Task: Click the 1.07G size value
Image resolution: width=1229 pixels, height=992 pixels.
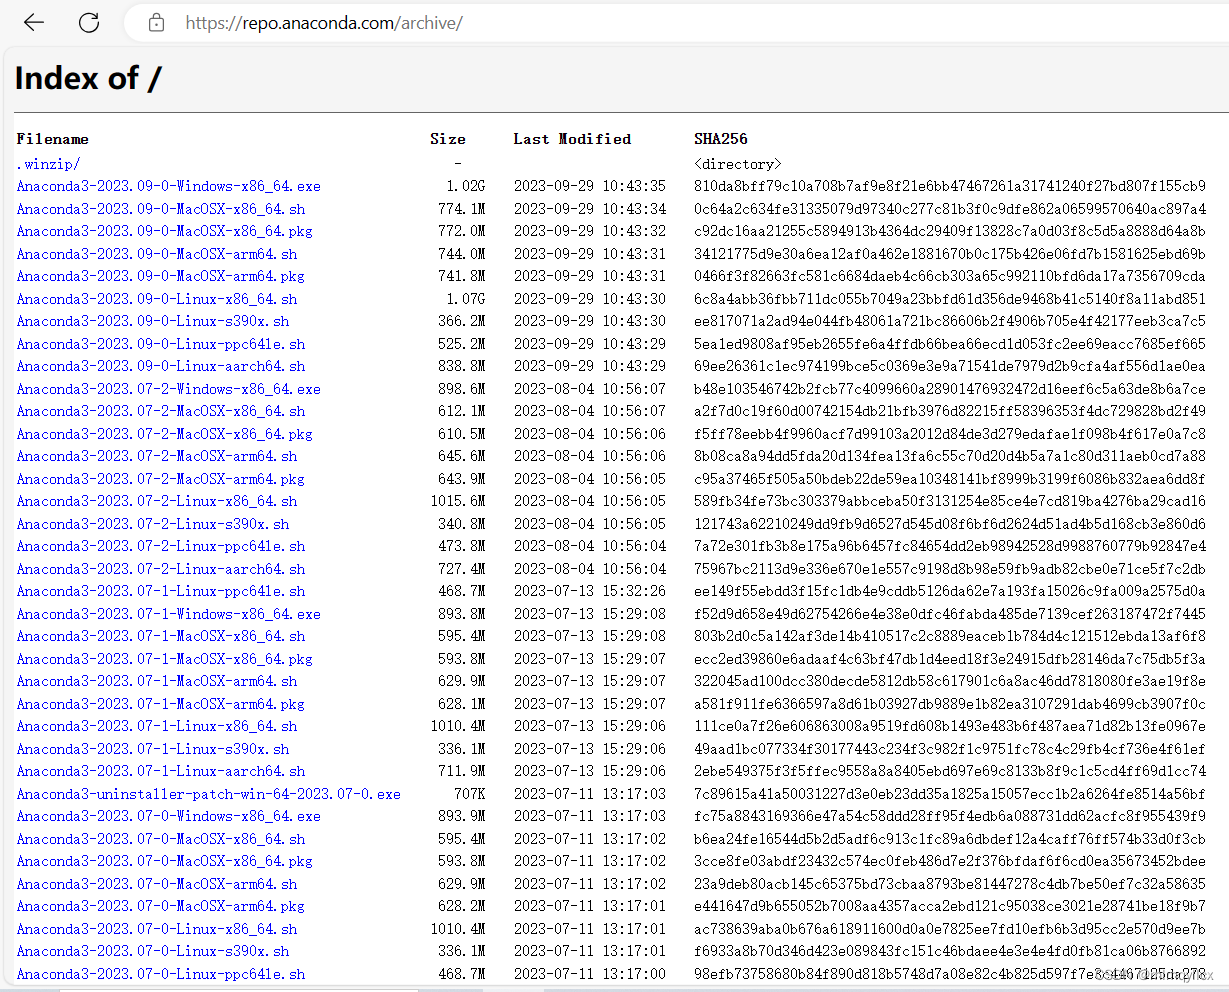Action: [x=466, y=299]
